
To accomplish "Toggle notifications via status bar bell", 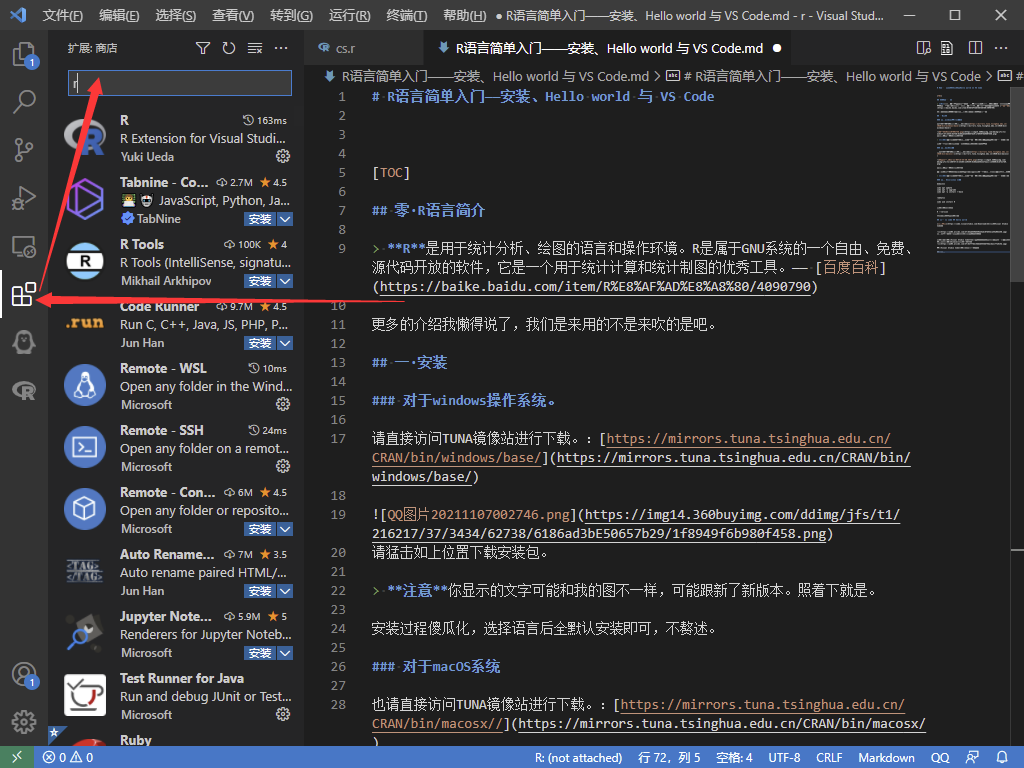I will (1006, 757).
